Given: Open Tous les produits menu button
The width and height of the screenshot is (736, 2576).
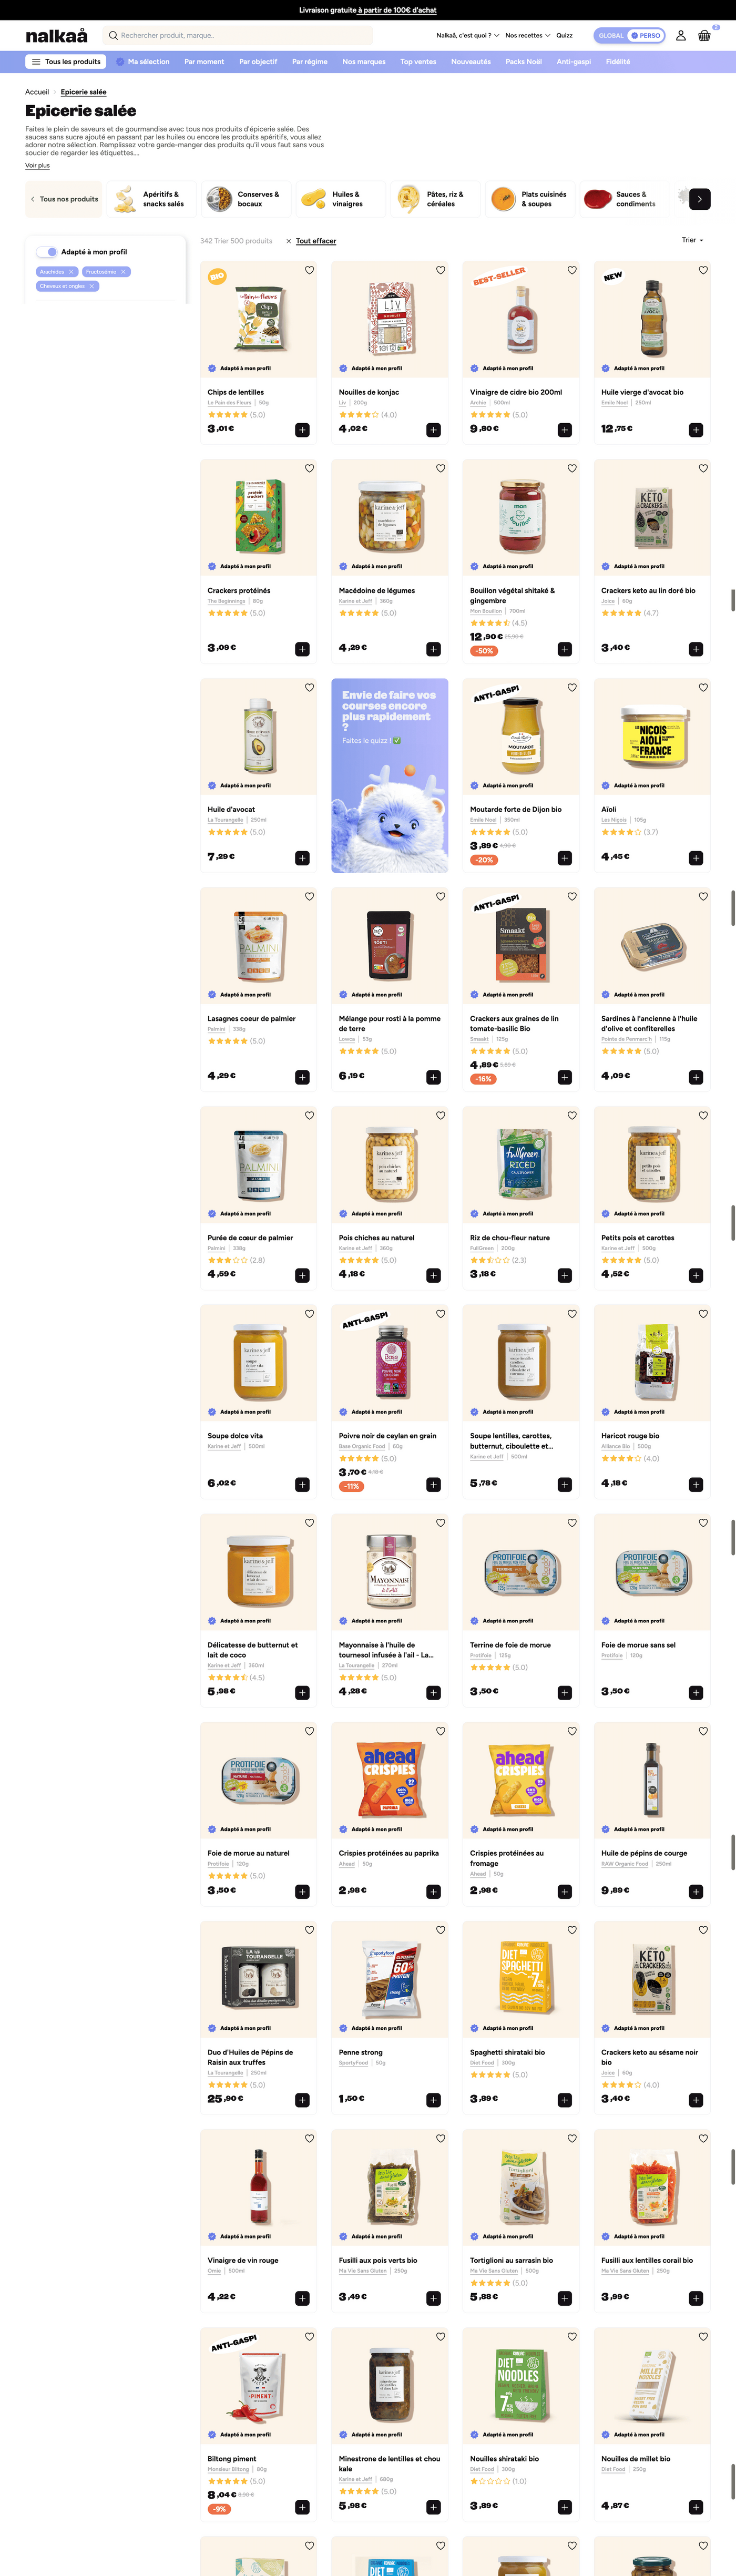Looking at the screenshot, I should [x=66, y=62].
